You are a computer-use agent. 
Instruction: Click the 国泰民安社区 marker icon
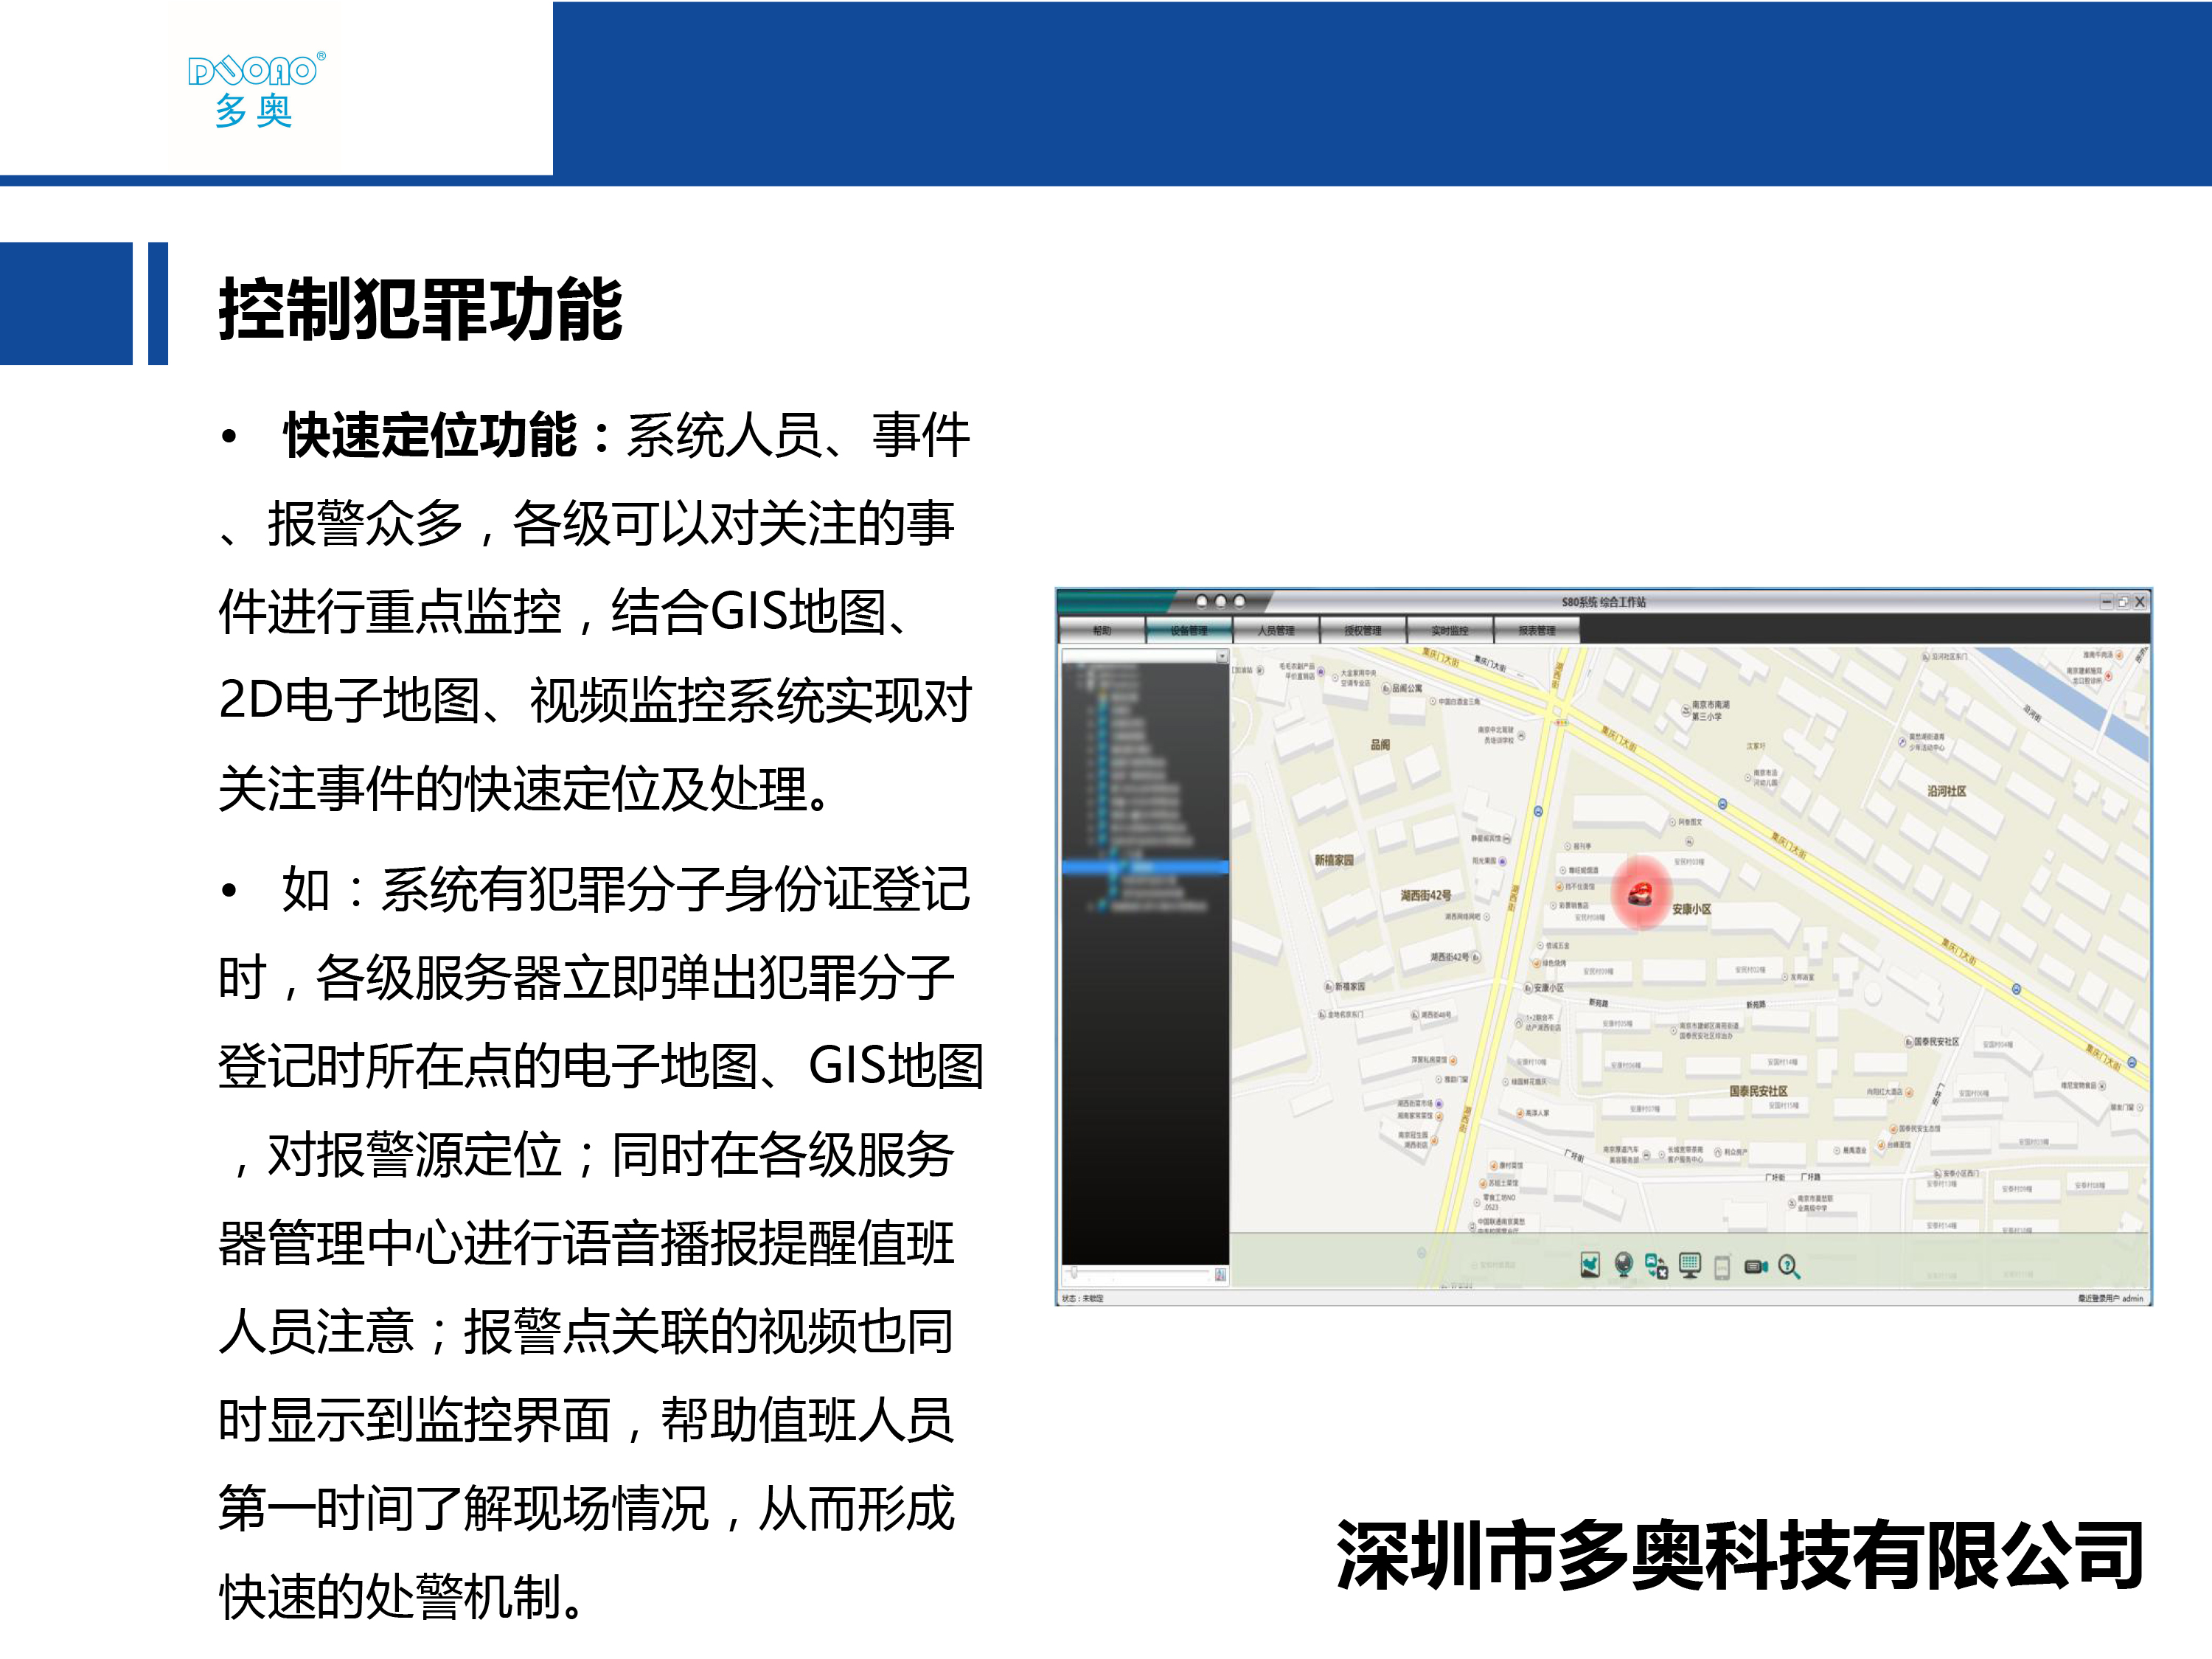(x=1908, y=1042)
